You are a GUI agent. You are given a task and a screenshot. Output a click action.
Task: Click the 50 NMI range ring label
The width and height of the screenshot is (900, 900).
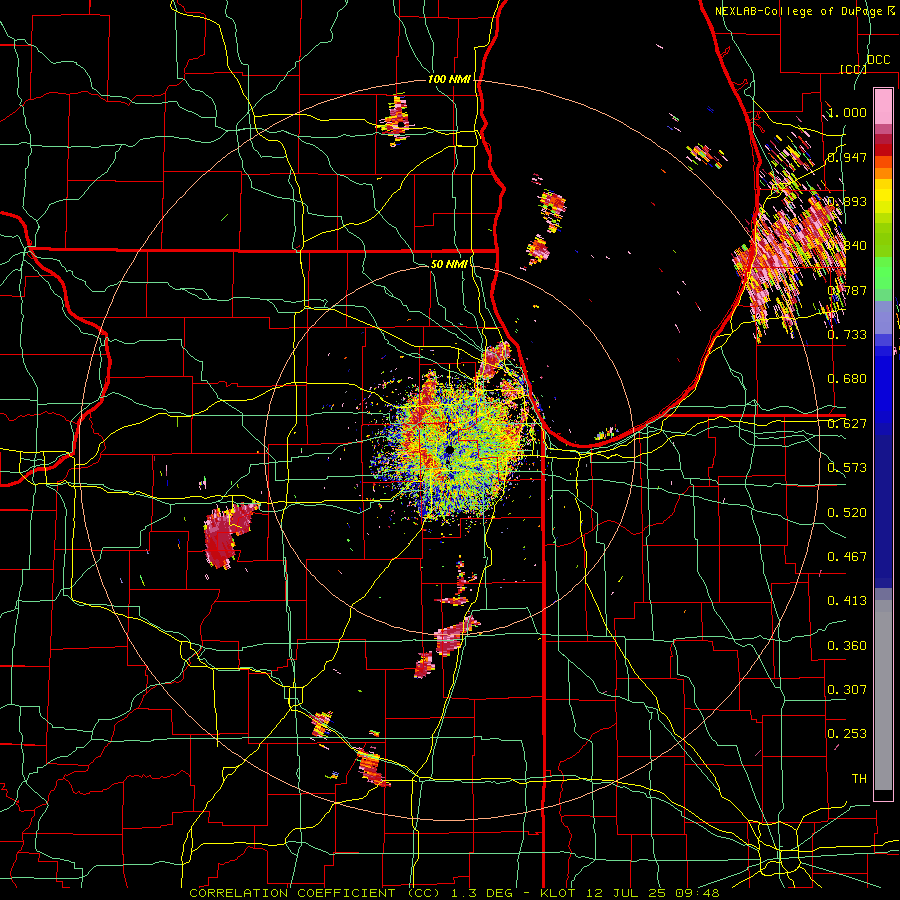tap(449, 264)
